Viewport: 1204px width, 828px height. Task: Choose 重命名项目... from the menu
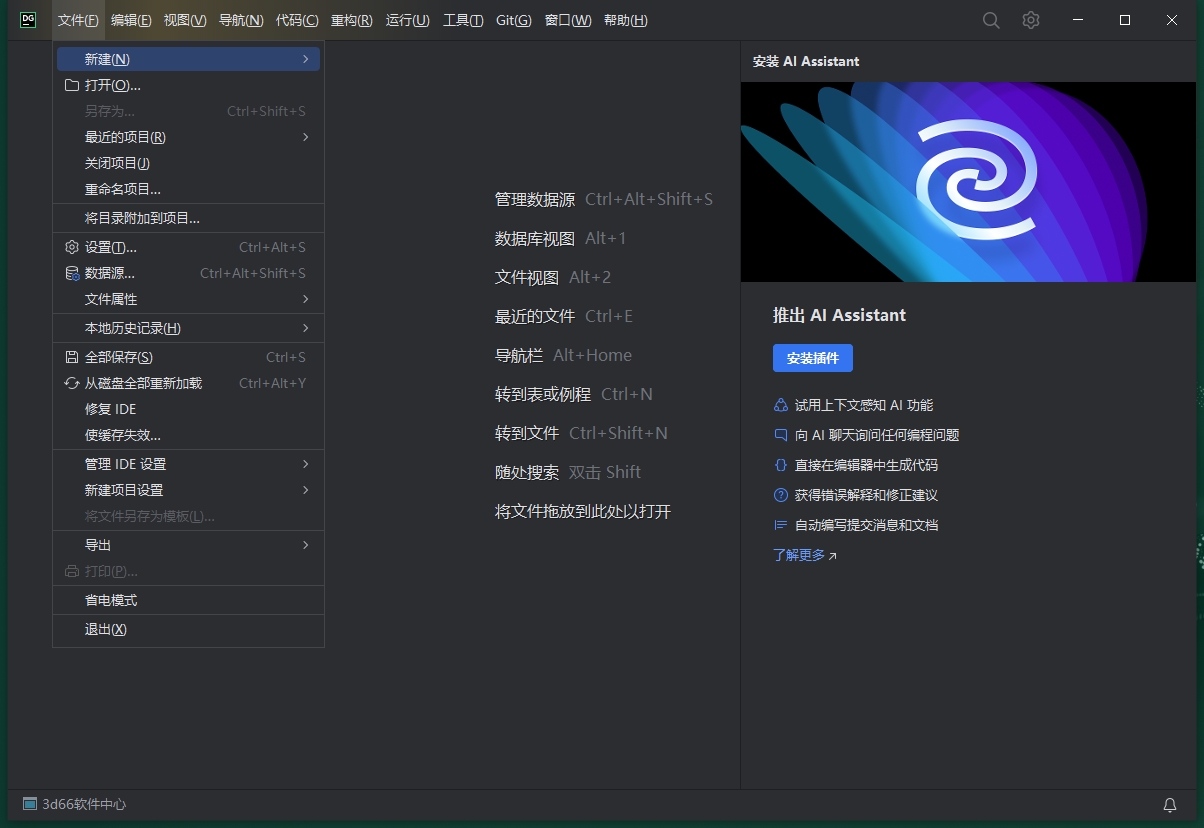point(188,189)
